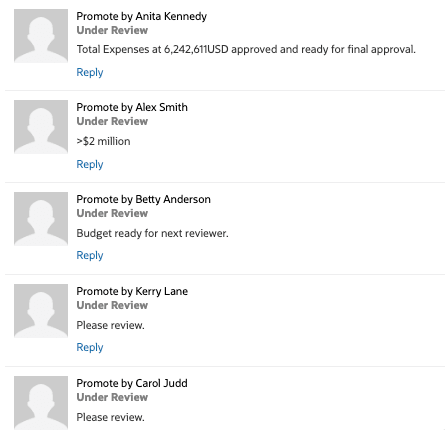This screenshot has height=430, width=445.
Task: Click the Total Expenses comment text
Action: [246, 49]
